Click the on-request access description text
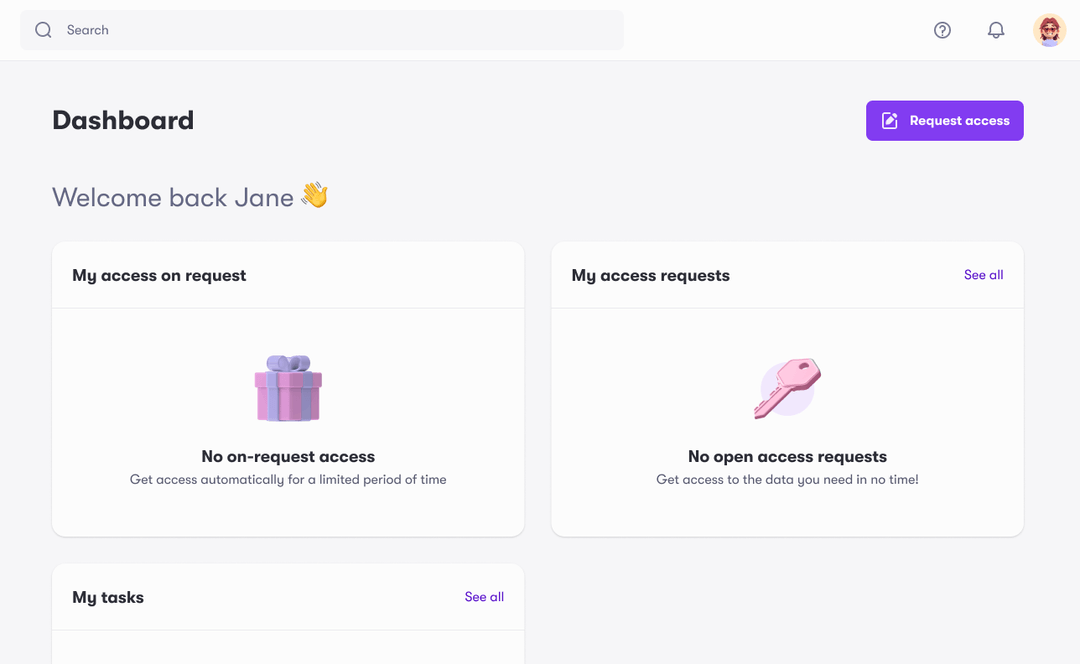 pyautogui.click(x=288, y=479)
